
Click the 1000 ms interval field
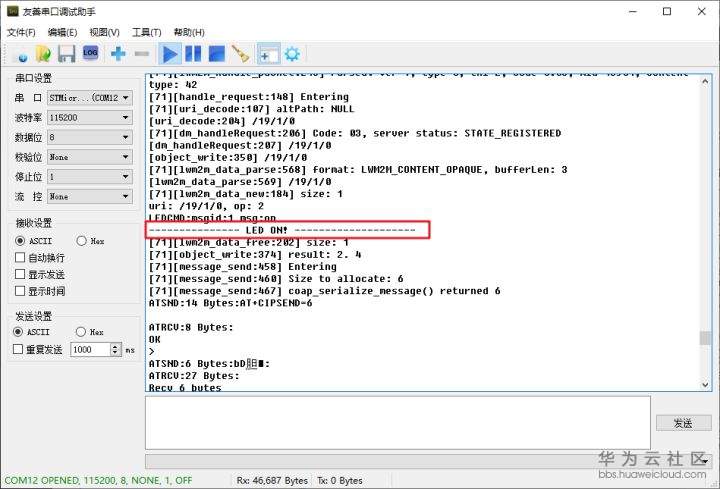coord(90,350)
